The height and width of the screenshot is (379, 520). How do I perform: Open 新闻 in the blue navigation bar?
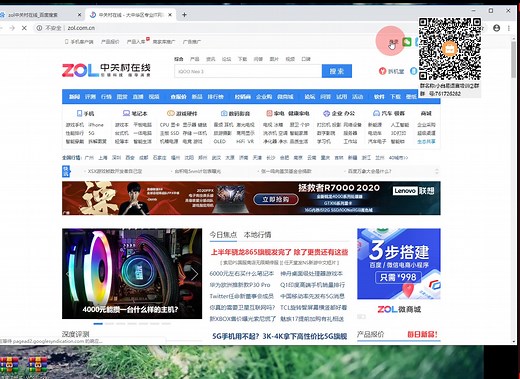74,97
